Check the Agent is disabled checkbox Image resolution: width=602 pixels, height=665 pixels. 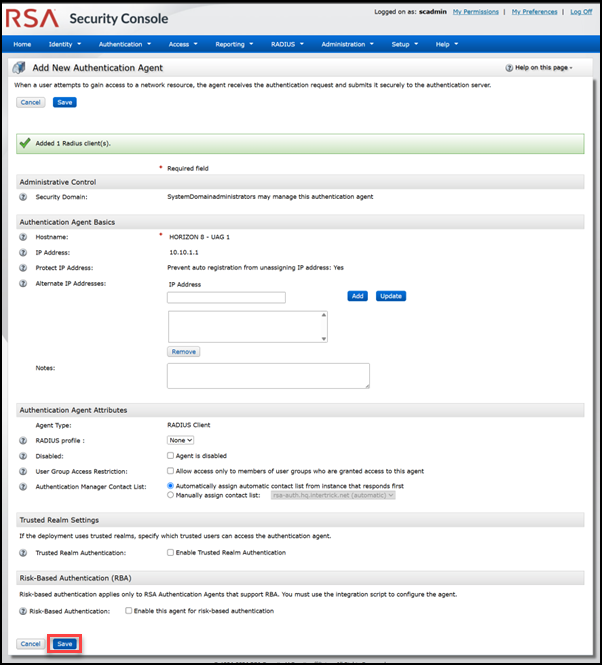click(171, 456)
